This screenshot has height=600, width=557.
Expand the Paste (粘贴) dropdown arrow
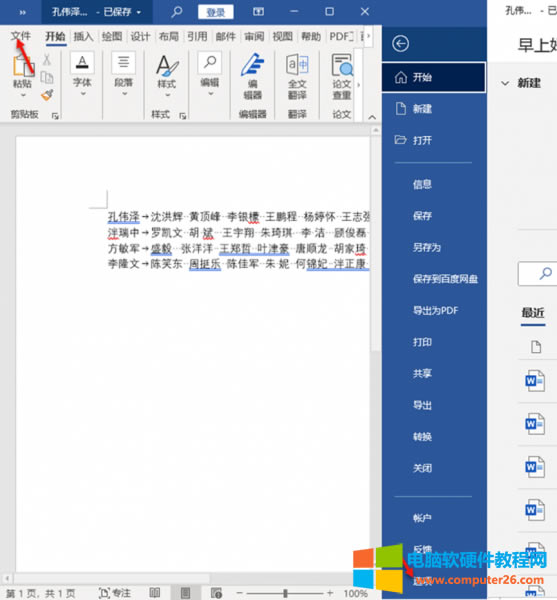(23, 95)
